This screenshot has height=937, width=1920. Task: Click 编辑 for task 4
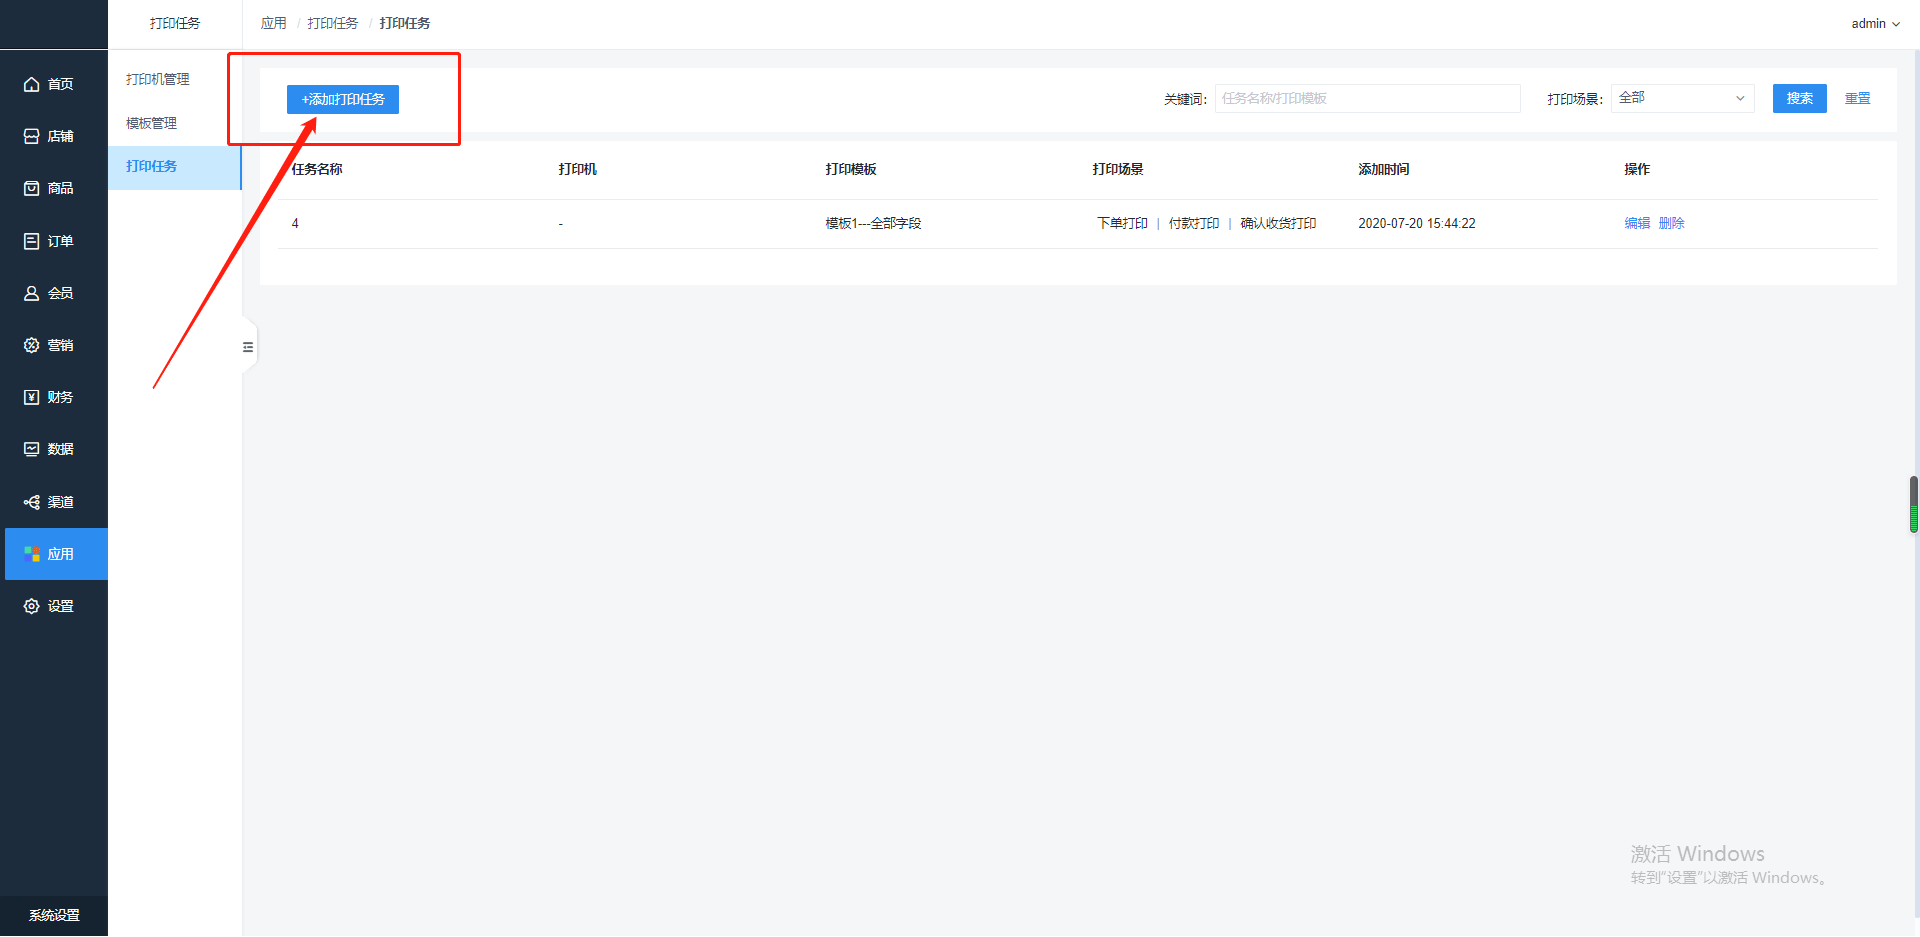click(x=1637, y=223)
